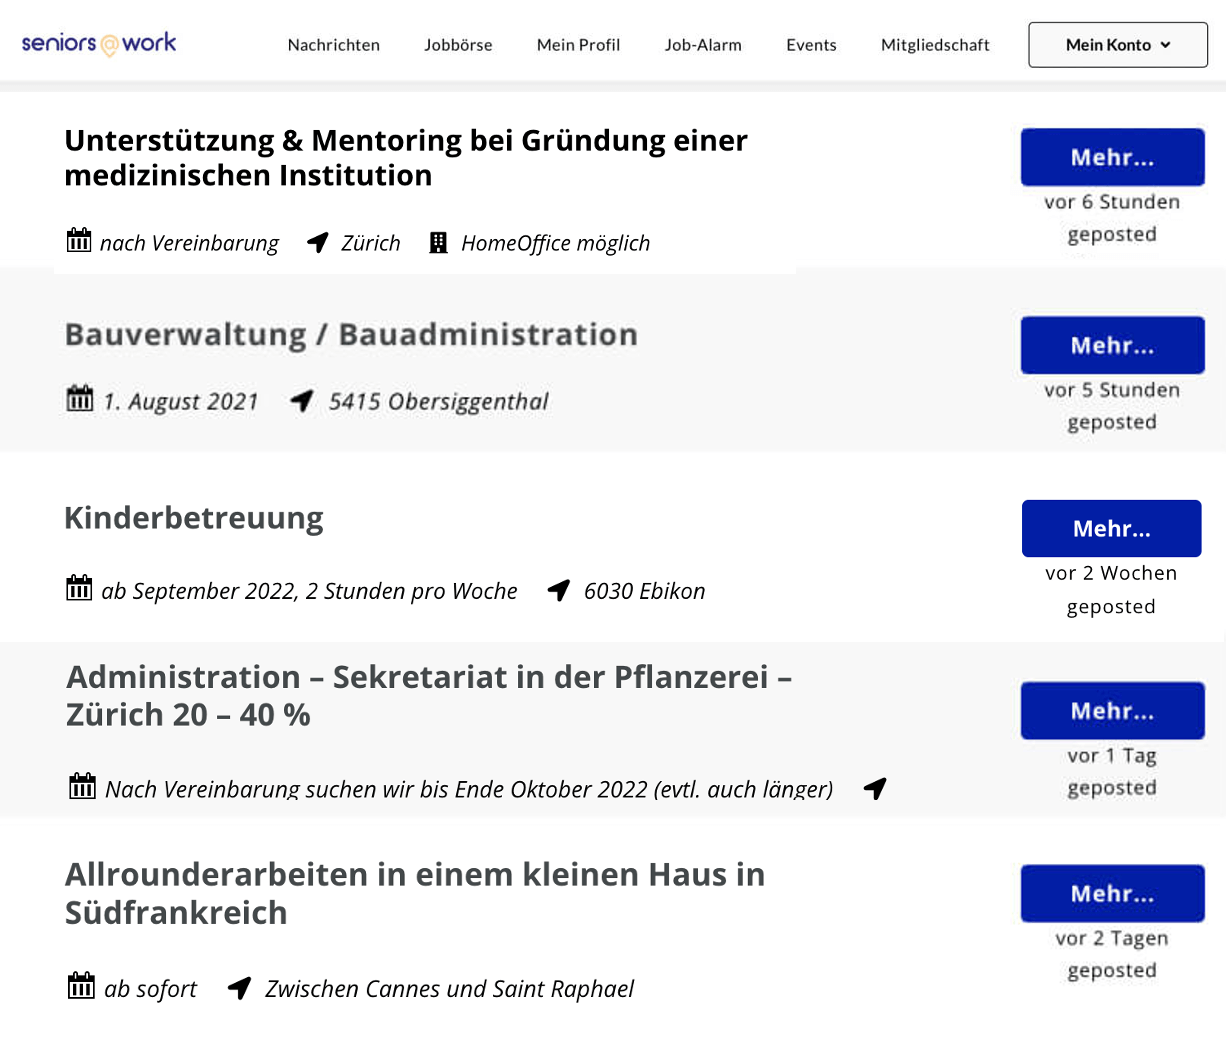
Task: Click calendar icon beside ab September 2022
Action: (x=79, y=588)
